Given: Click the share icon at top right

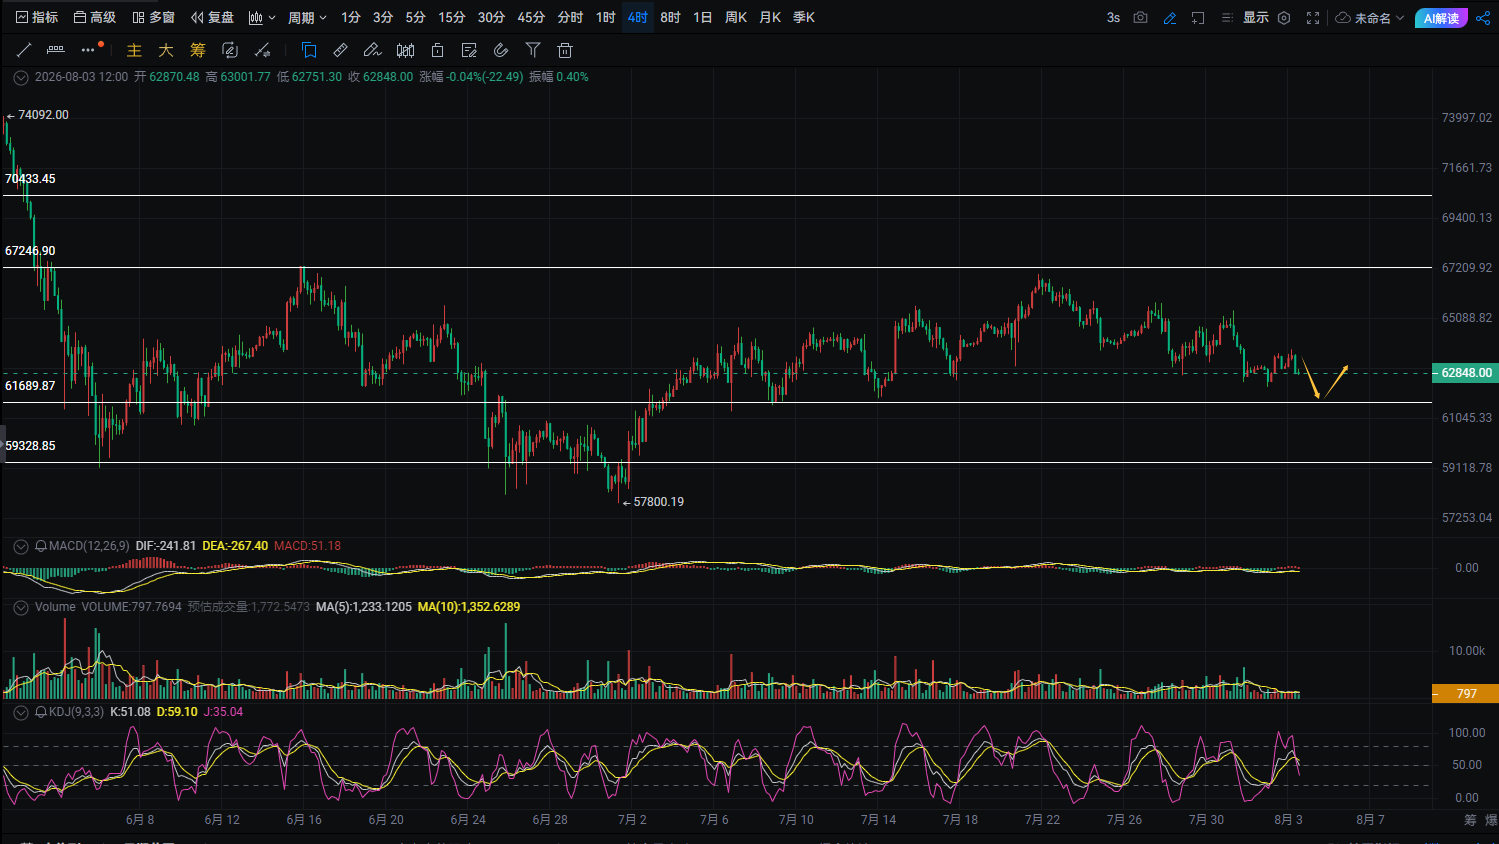Looking at the screenshot, I should coord(1483,18).
